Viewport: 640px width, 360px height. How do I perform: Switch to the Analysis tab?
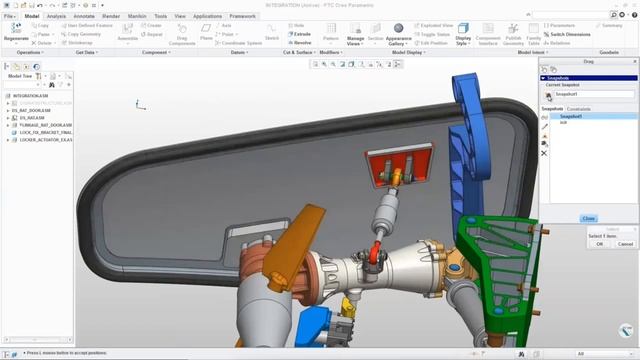pyautogui.click(x=56, y=16)
